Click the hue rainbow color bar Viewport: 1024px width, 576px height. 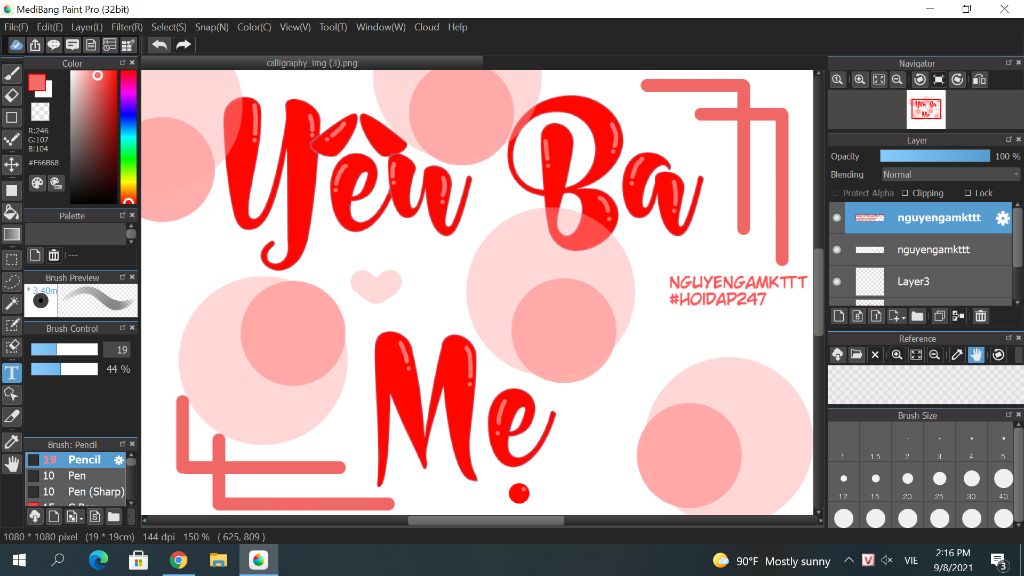128,136
